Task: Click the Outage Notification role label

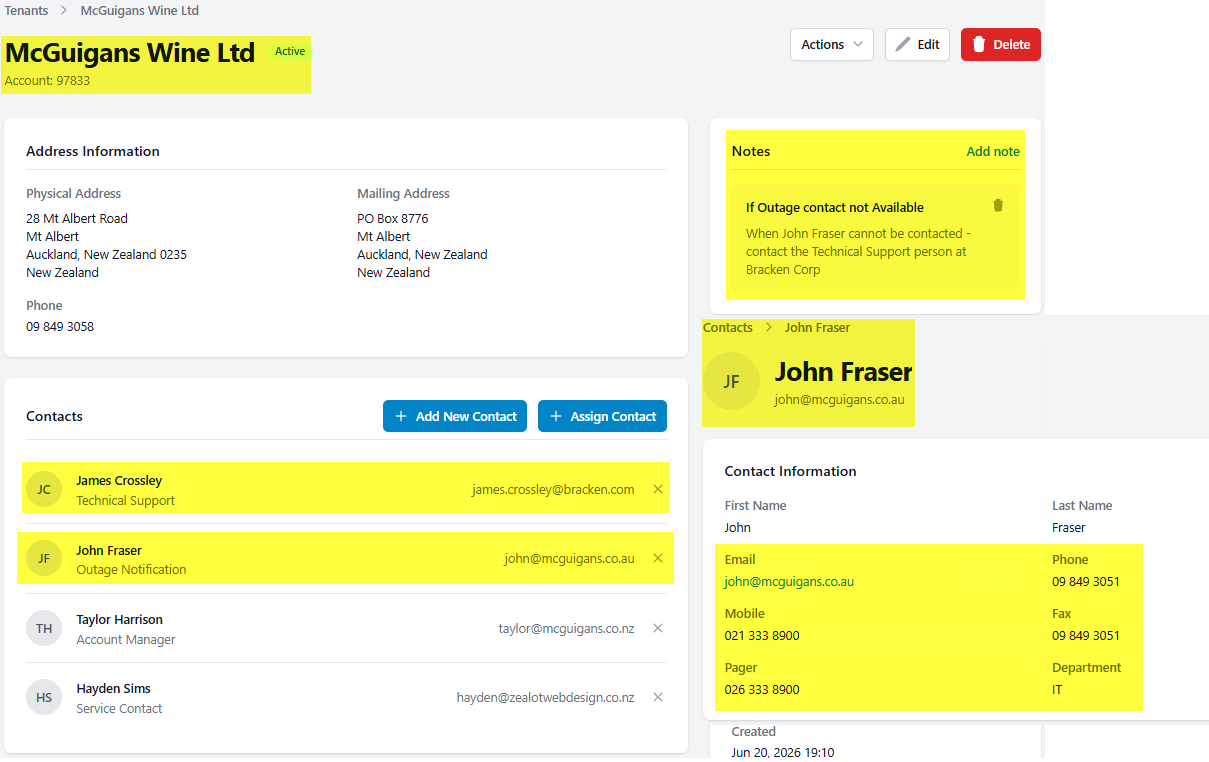Action: [131, 569]
